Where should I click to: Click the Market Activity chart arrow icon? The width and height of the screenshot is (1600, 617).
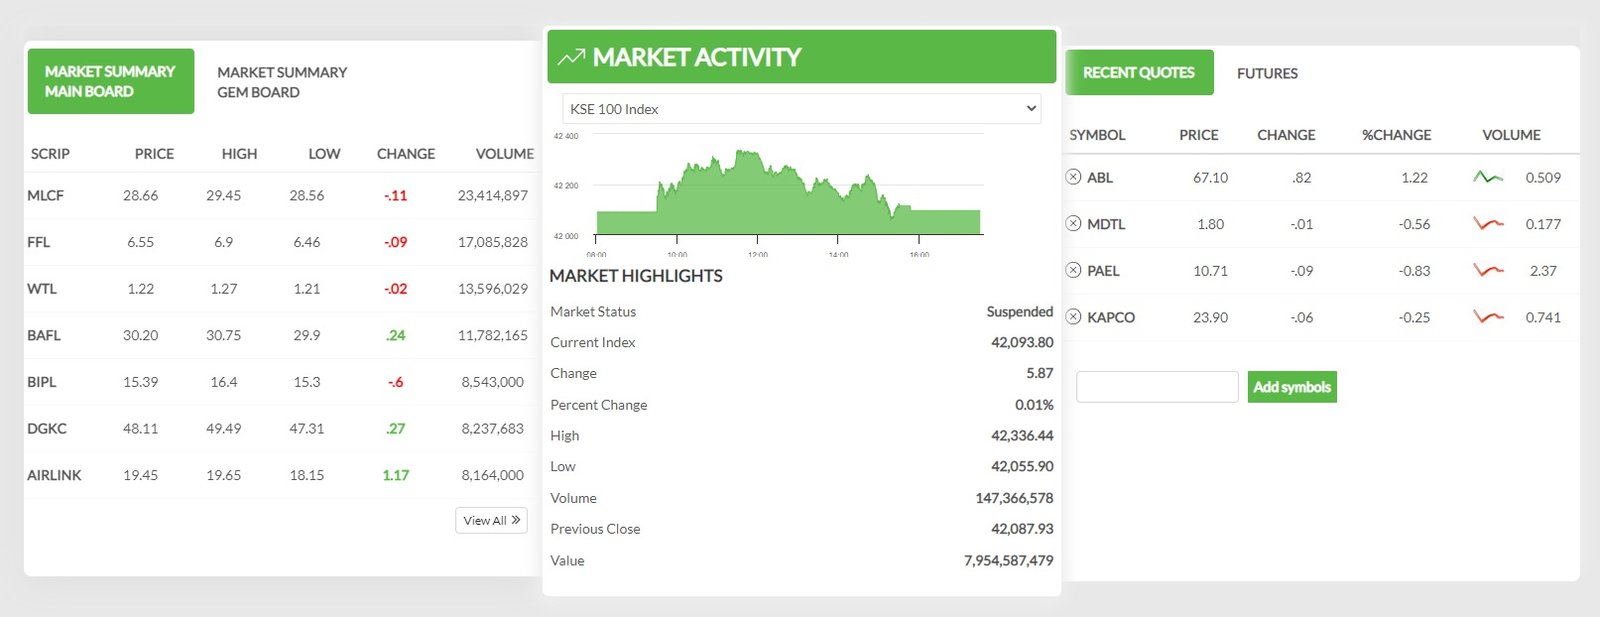pyautogui.click(x=571, y=58)
